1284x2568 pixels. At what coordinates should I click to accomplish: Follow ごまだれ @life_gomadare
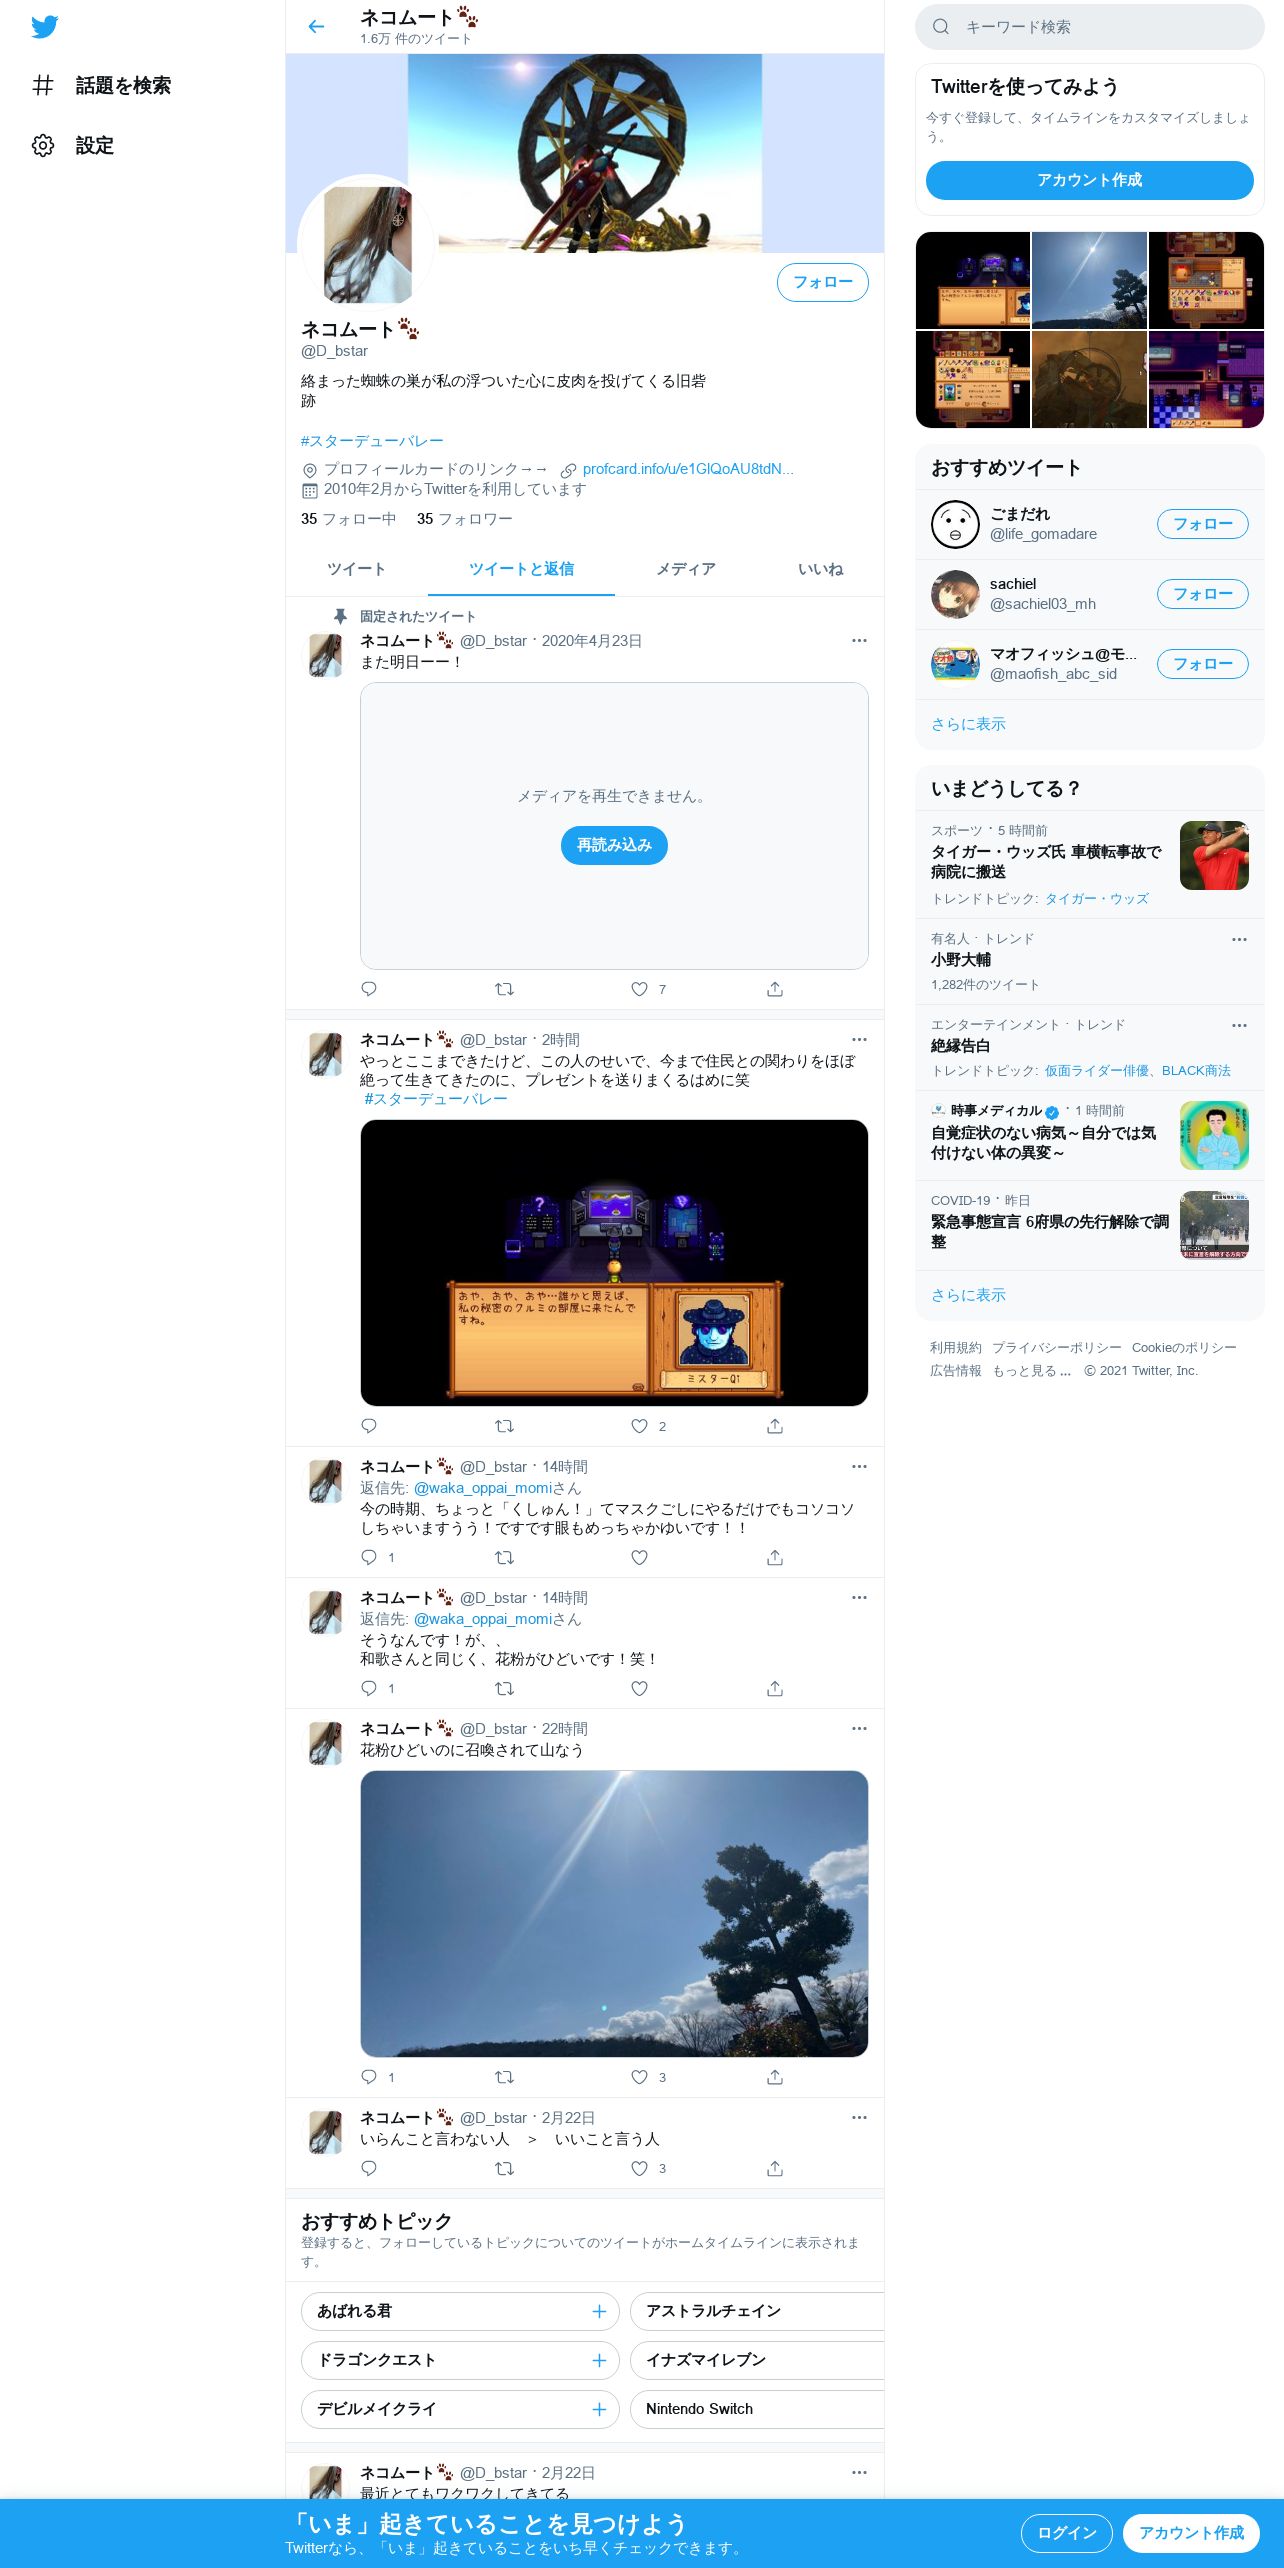click(1203, 524)
